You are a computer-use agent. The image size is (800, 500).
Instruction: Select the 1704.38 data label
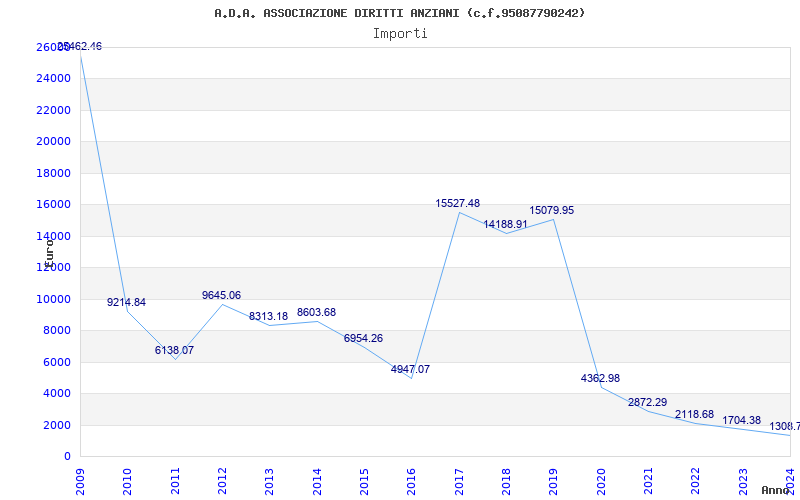pos(741,420)
